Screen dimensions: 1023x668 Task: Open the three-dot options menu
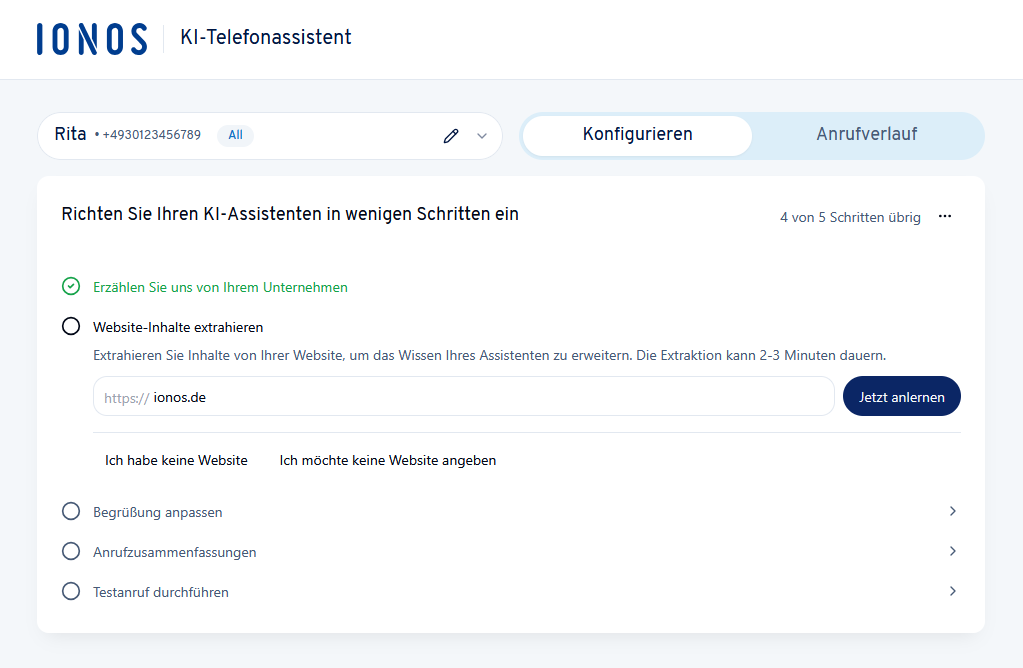tap(944, 216)
